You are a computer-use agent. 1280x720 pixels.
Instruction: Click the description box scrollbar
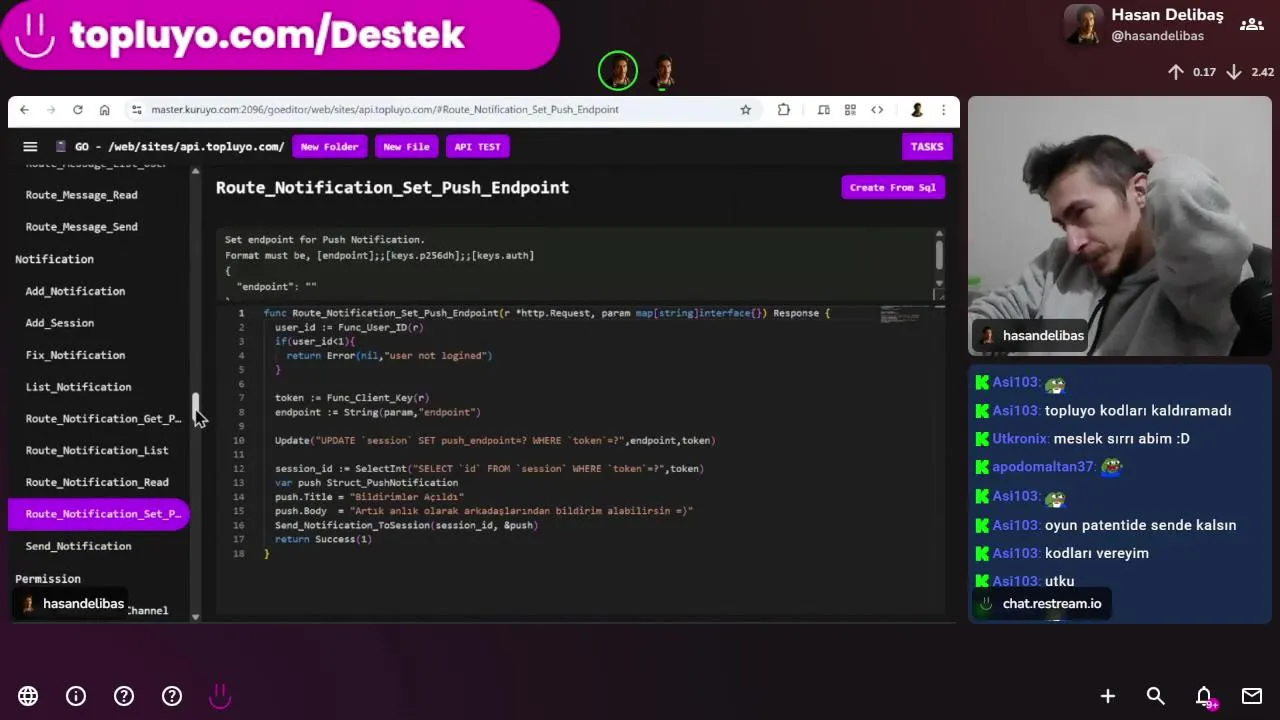[939, 253]
